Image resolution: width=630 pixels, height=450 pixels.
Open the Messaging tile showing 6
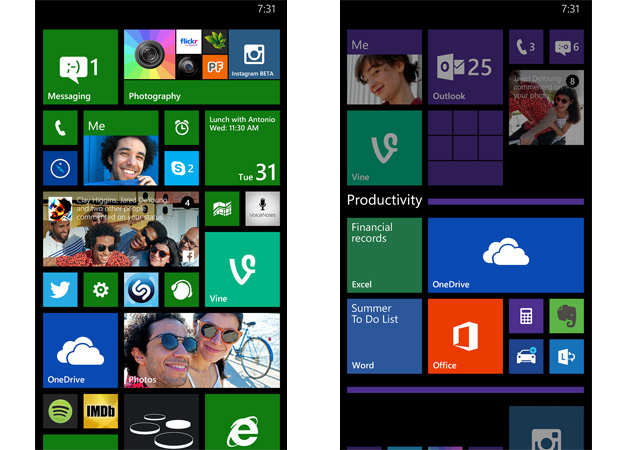pyautogui.click(x=567, y=47)
